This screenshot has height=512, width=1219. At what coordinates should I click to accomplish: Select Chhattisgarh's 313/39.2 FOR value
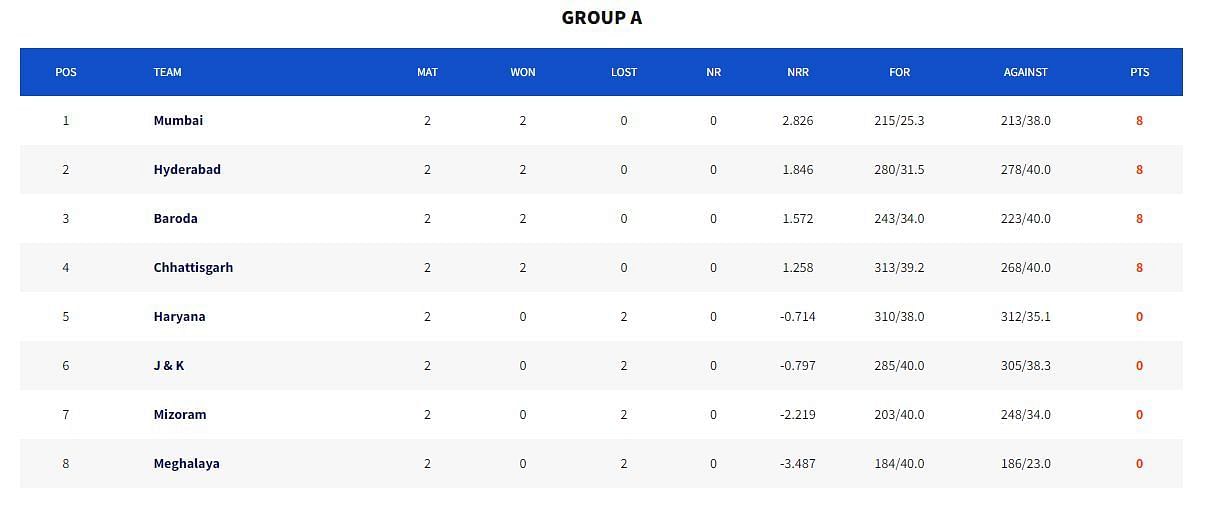(899, 267)
